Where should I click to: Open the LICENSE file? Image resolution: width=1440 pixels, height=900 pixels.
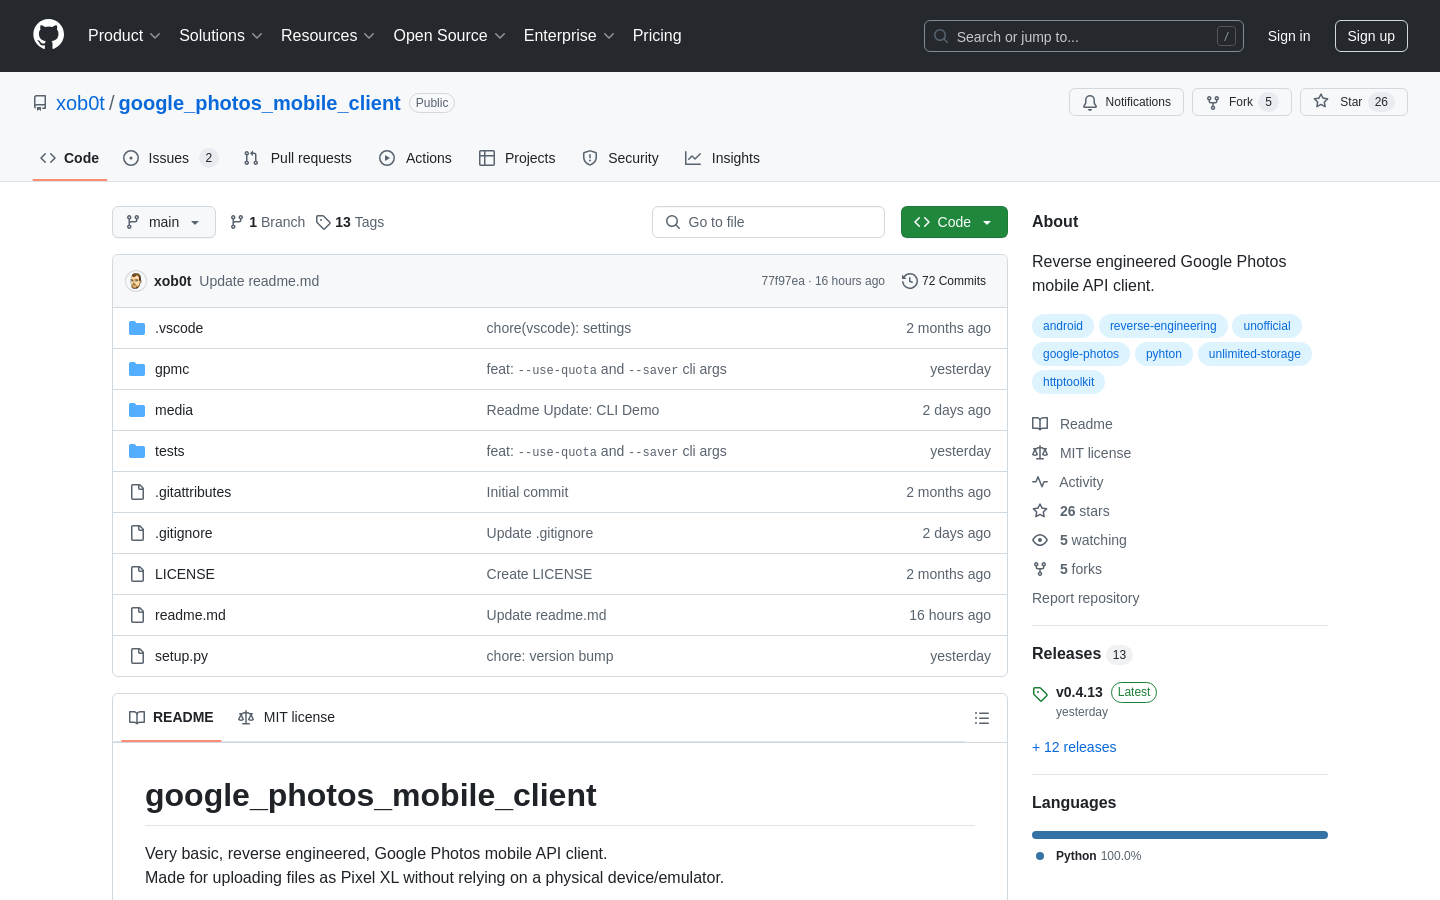point(185,574)
